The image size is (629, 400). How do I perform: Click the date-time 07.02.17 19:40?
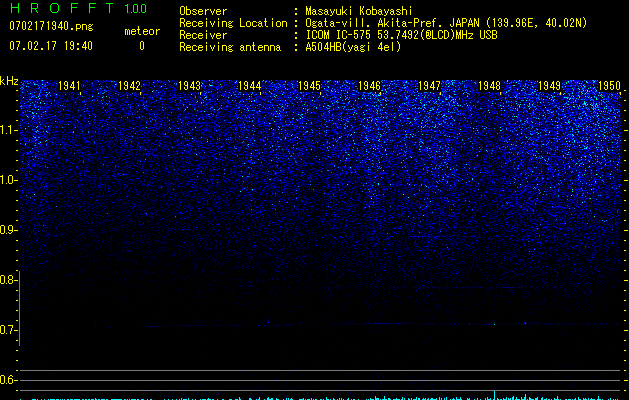click(x=51, y=46)
